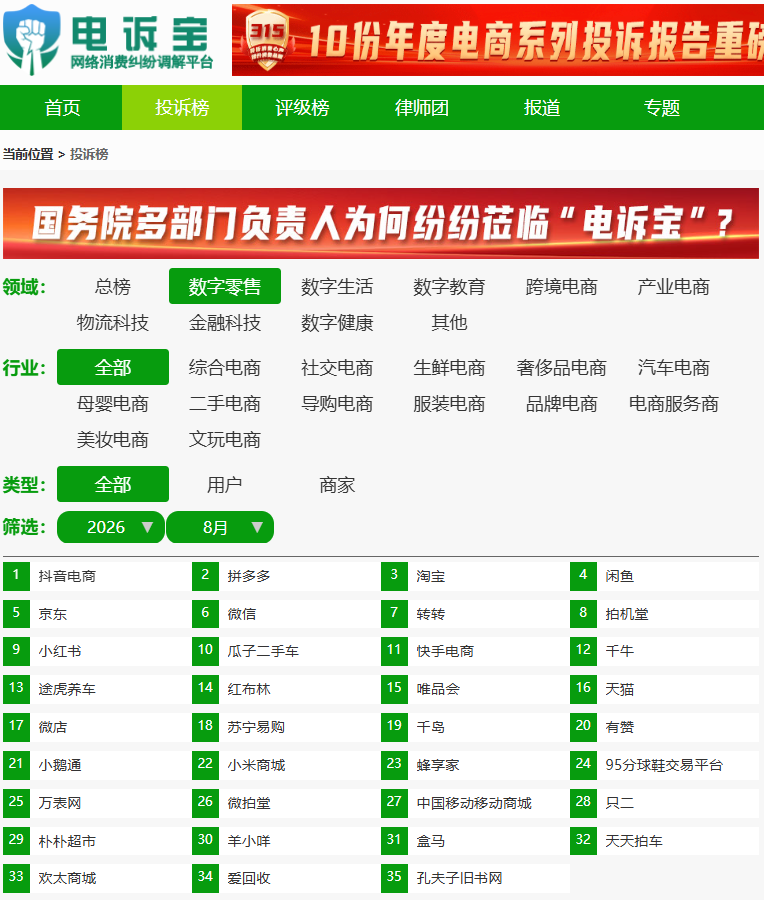Select 全部 in the 行业 row
Viewport: 764px width, 900px height.
coord(113,367)
